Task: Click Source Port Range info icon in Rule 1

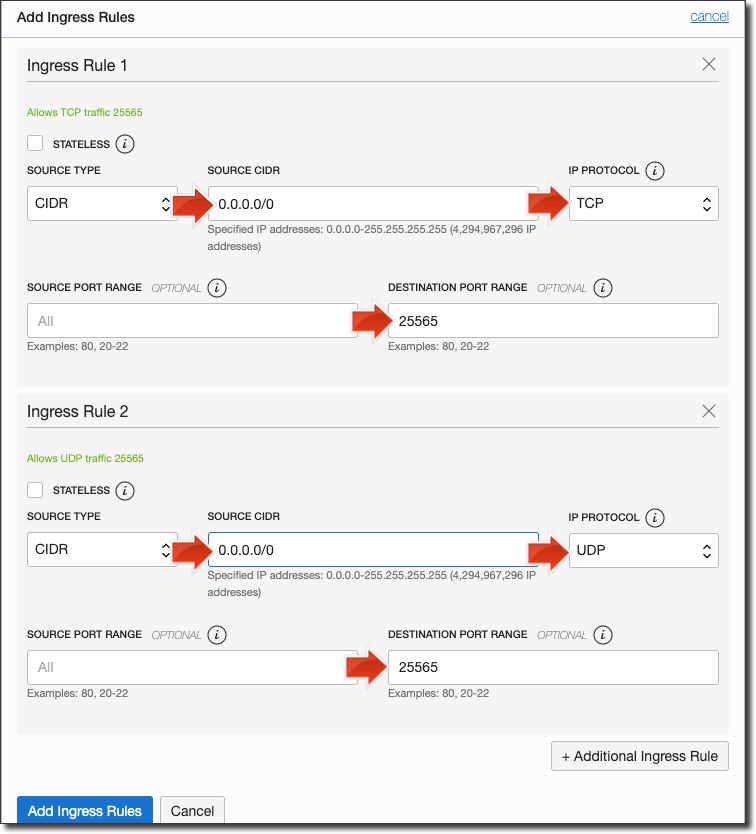Action: point(217,288)
